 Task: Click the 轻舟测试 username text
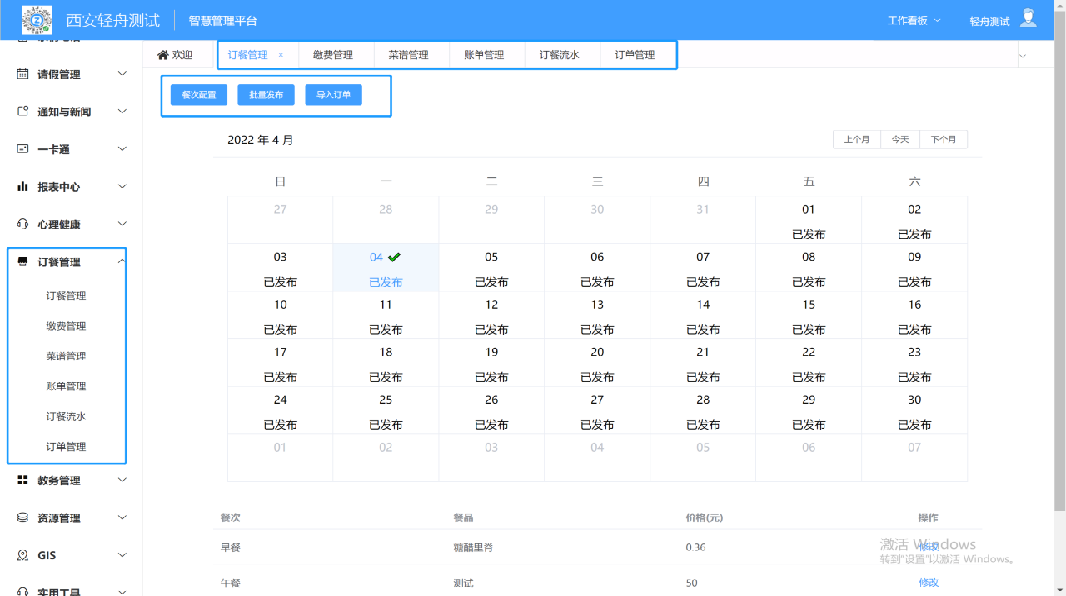coord(989,21)
